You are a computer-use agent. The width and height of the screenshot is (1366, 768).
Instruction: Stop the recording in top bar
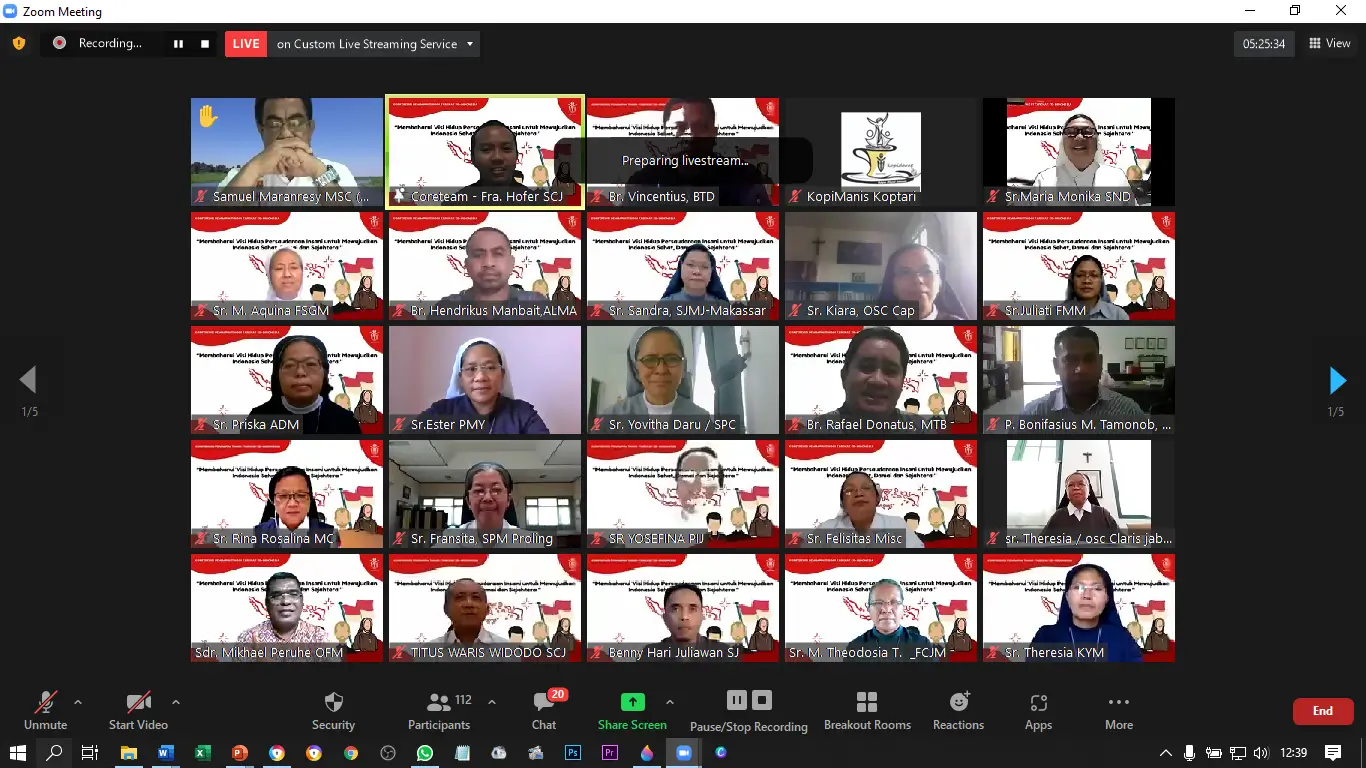coord(205,44)
